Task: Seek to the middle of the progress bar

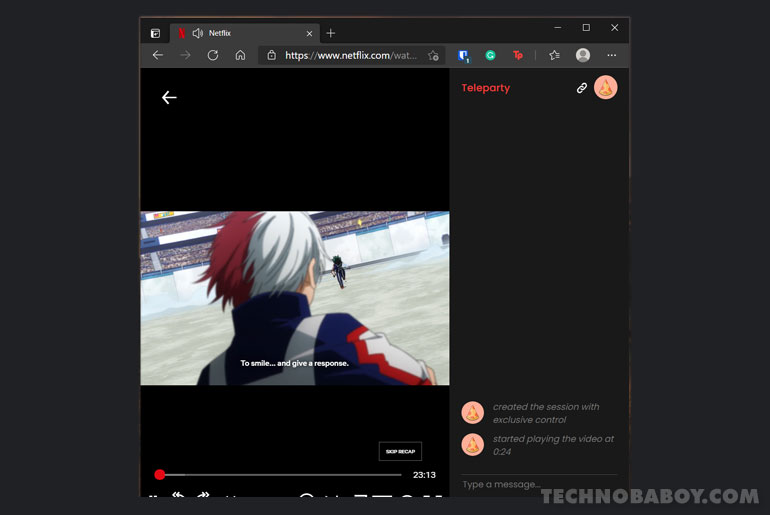Action: click(278, 475)
